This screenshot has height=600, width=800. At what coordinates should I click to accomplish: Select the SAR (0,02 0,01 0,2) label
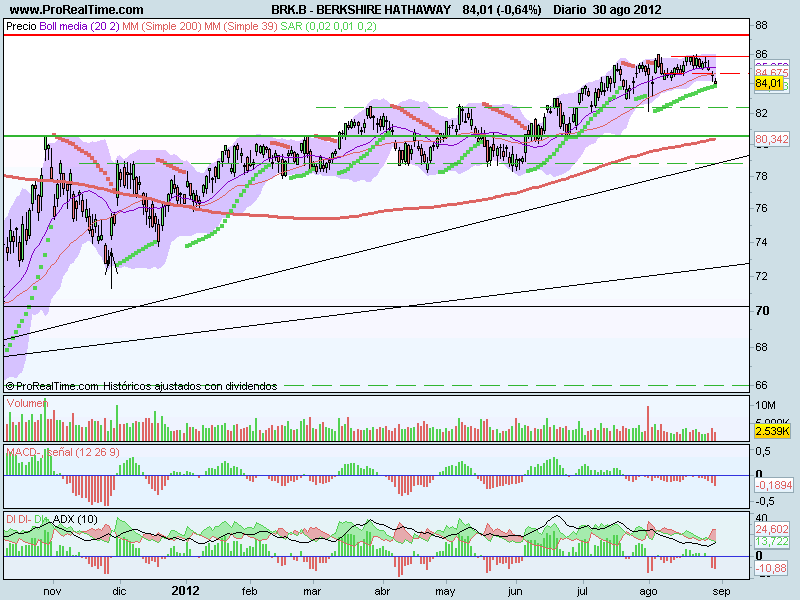(329, 26)
